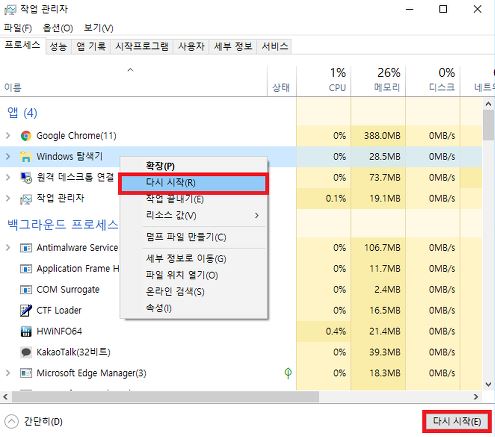Expand the Google Chrome(11) process group
Image resolution: width=495 pixels, height=437 pixels.
pyautogui.click(x=8, y=135)
